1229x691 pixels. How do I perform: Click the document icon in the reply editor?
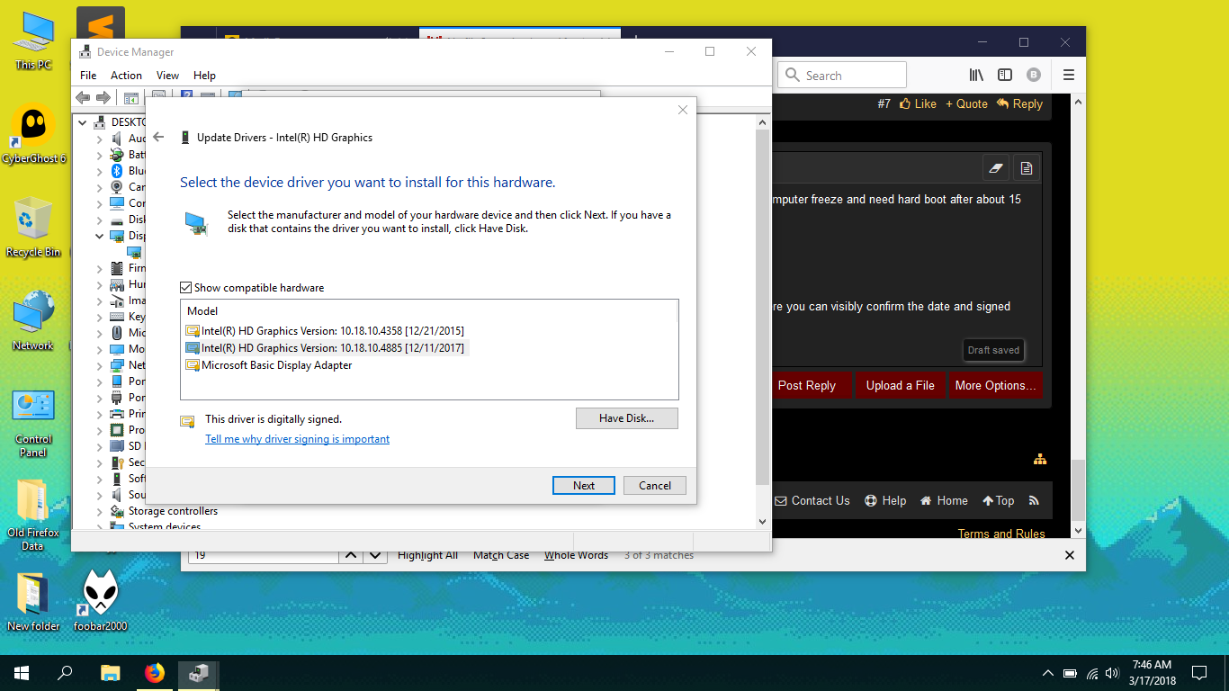(x=1026, y=168)
